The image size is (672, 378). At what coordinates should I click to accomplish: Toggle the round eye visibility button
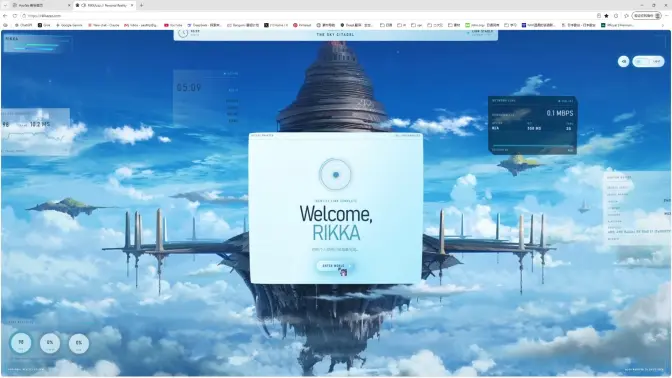tap(624, 61)
